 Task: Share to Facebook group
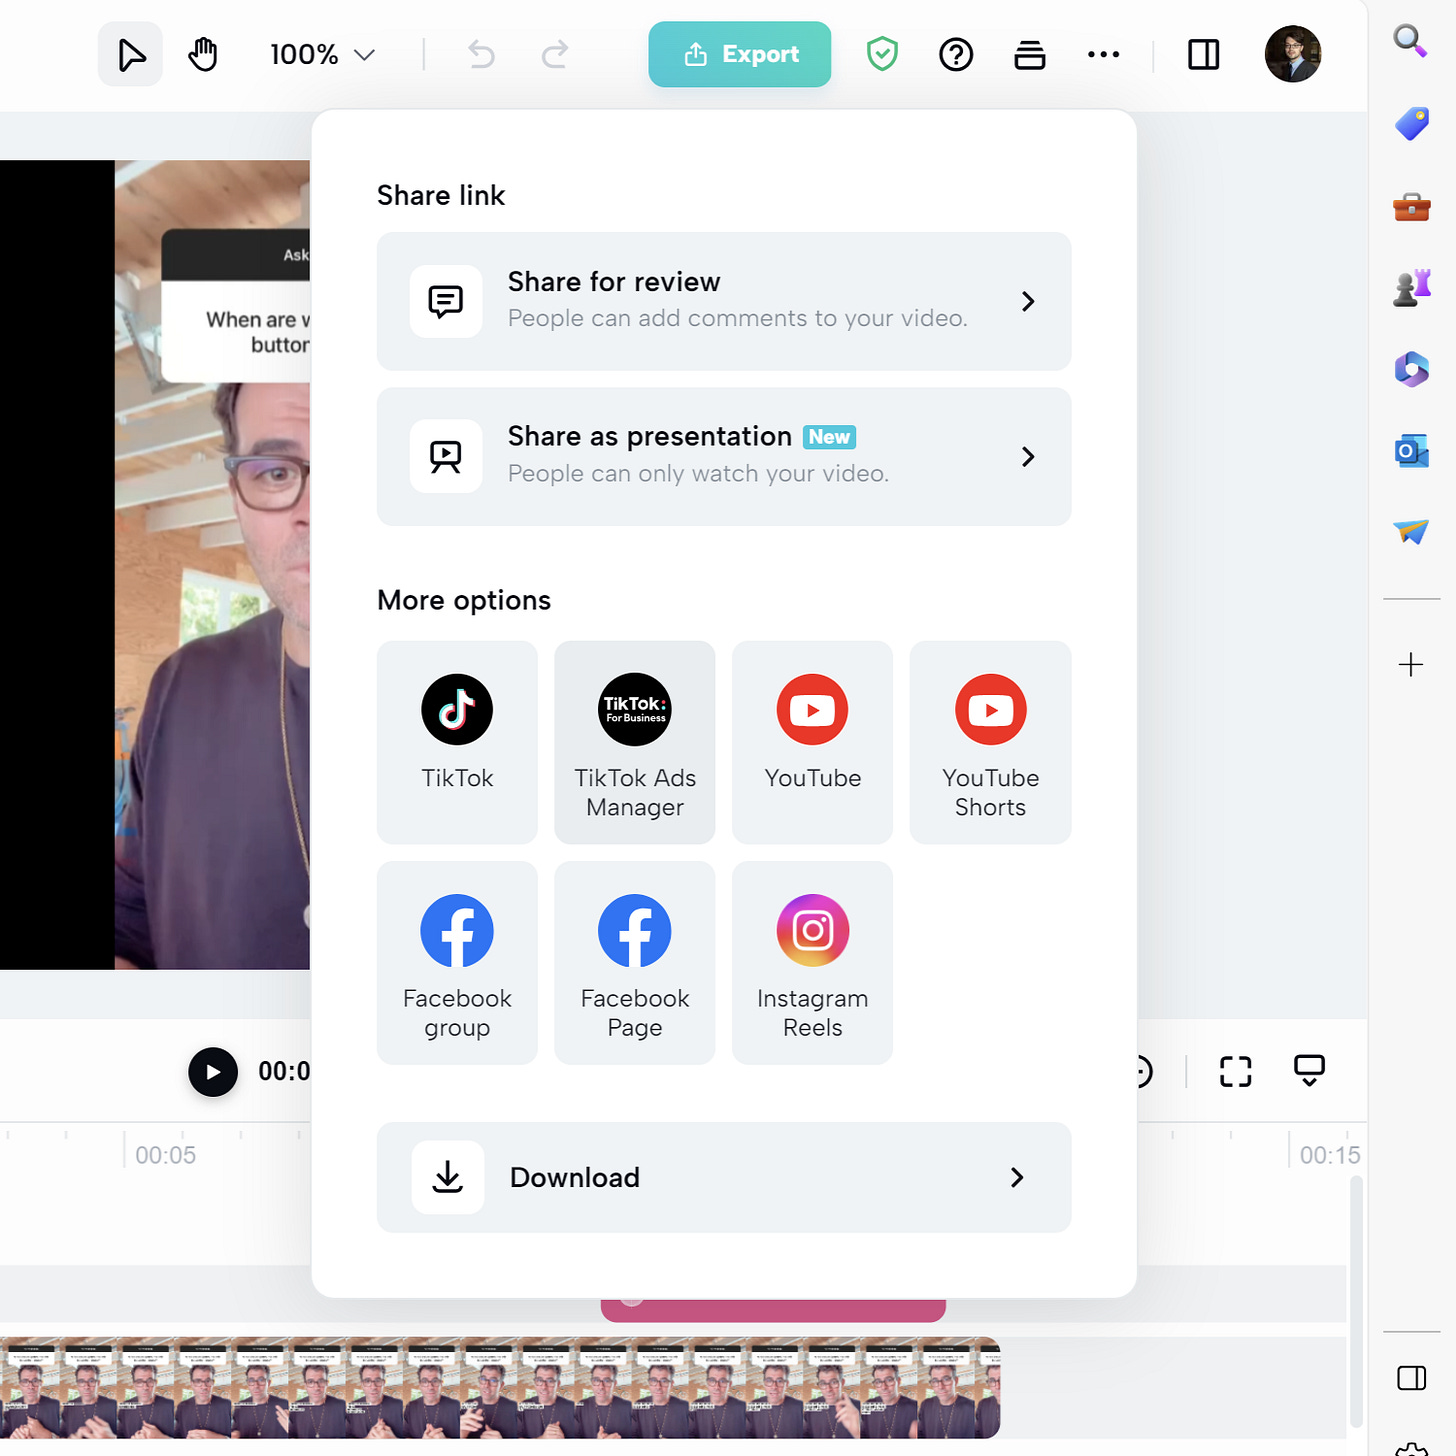(x=457, y=963)
